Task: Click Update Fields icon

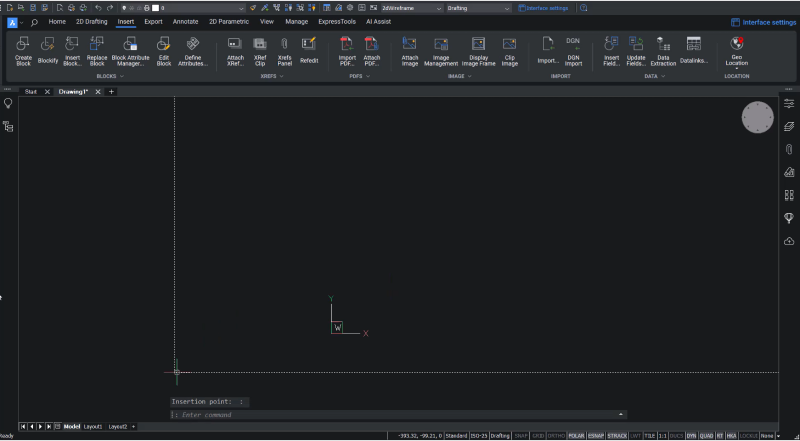Action: point(636,51)
